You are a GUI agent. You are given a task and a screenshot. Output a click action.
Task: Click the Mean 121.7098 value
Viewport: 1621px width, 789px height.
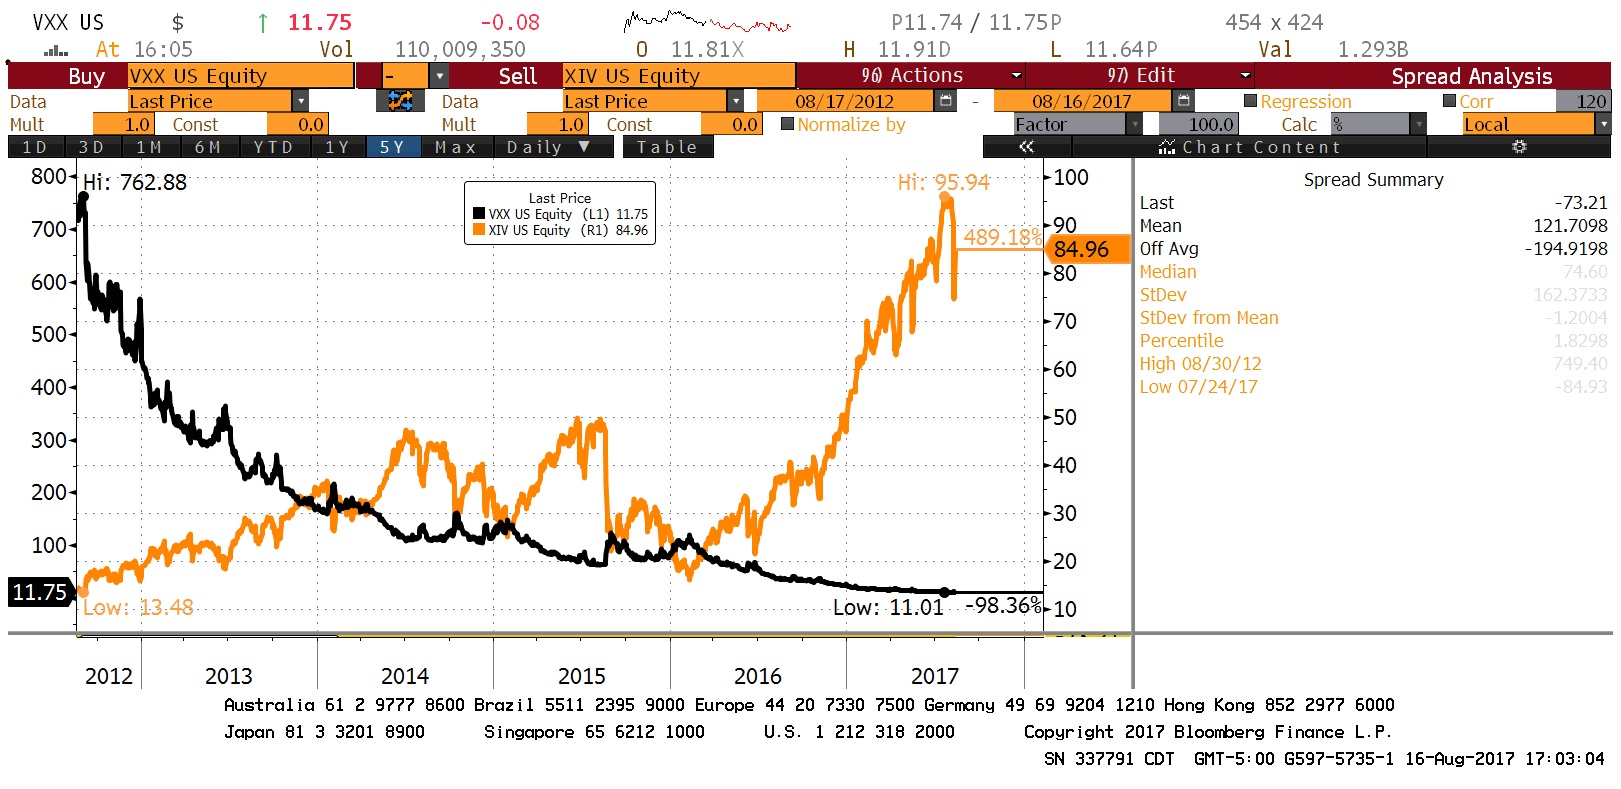point(1570,226)
